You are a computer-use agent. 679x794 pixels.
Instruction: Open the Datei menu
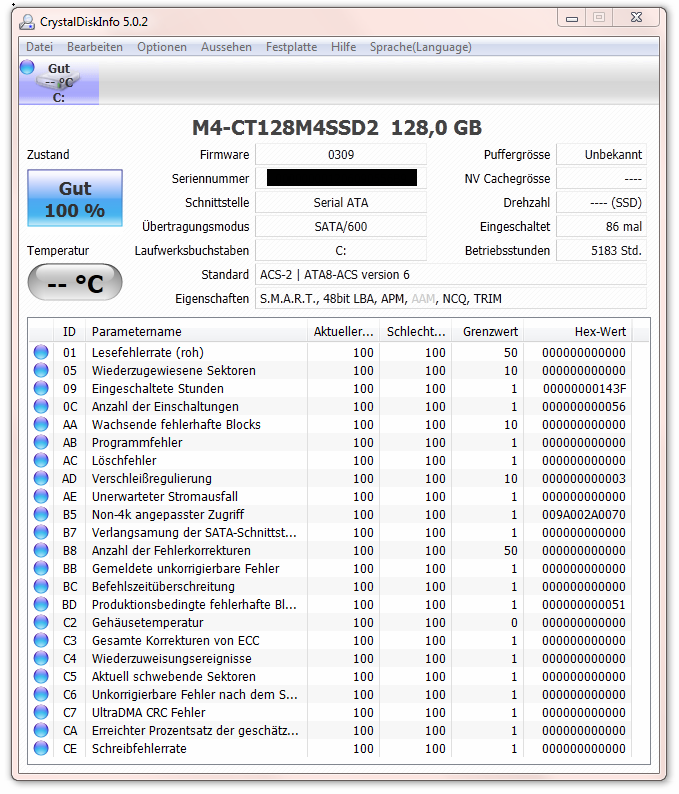click(x=39, y=47)
